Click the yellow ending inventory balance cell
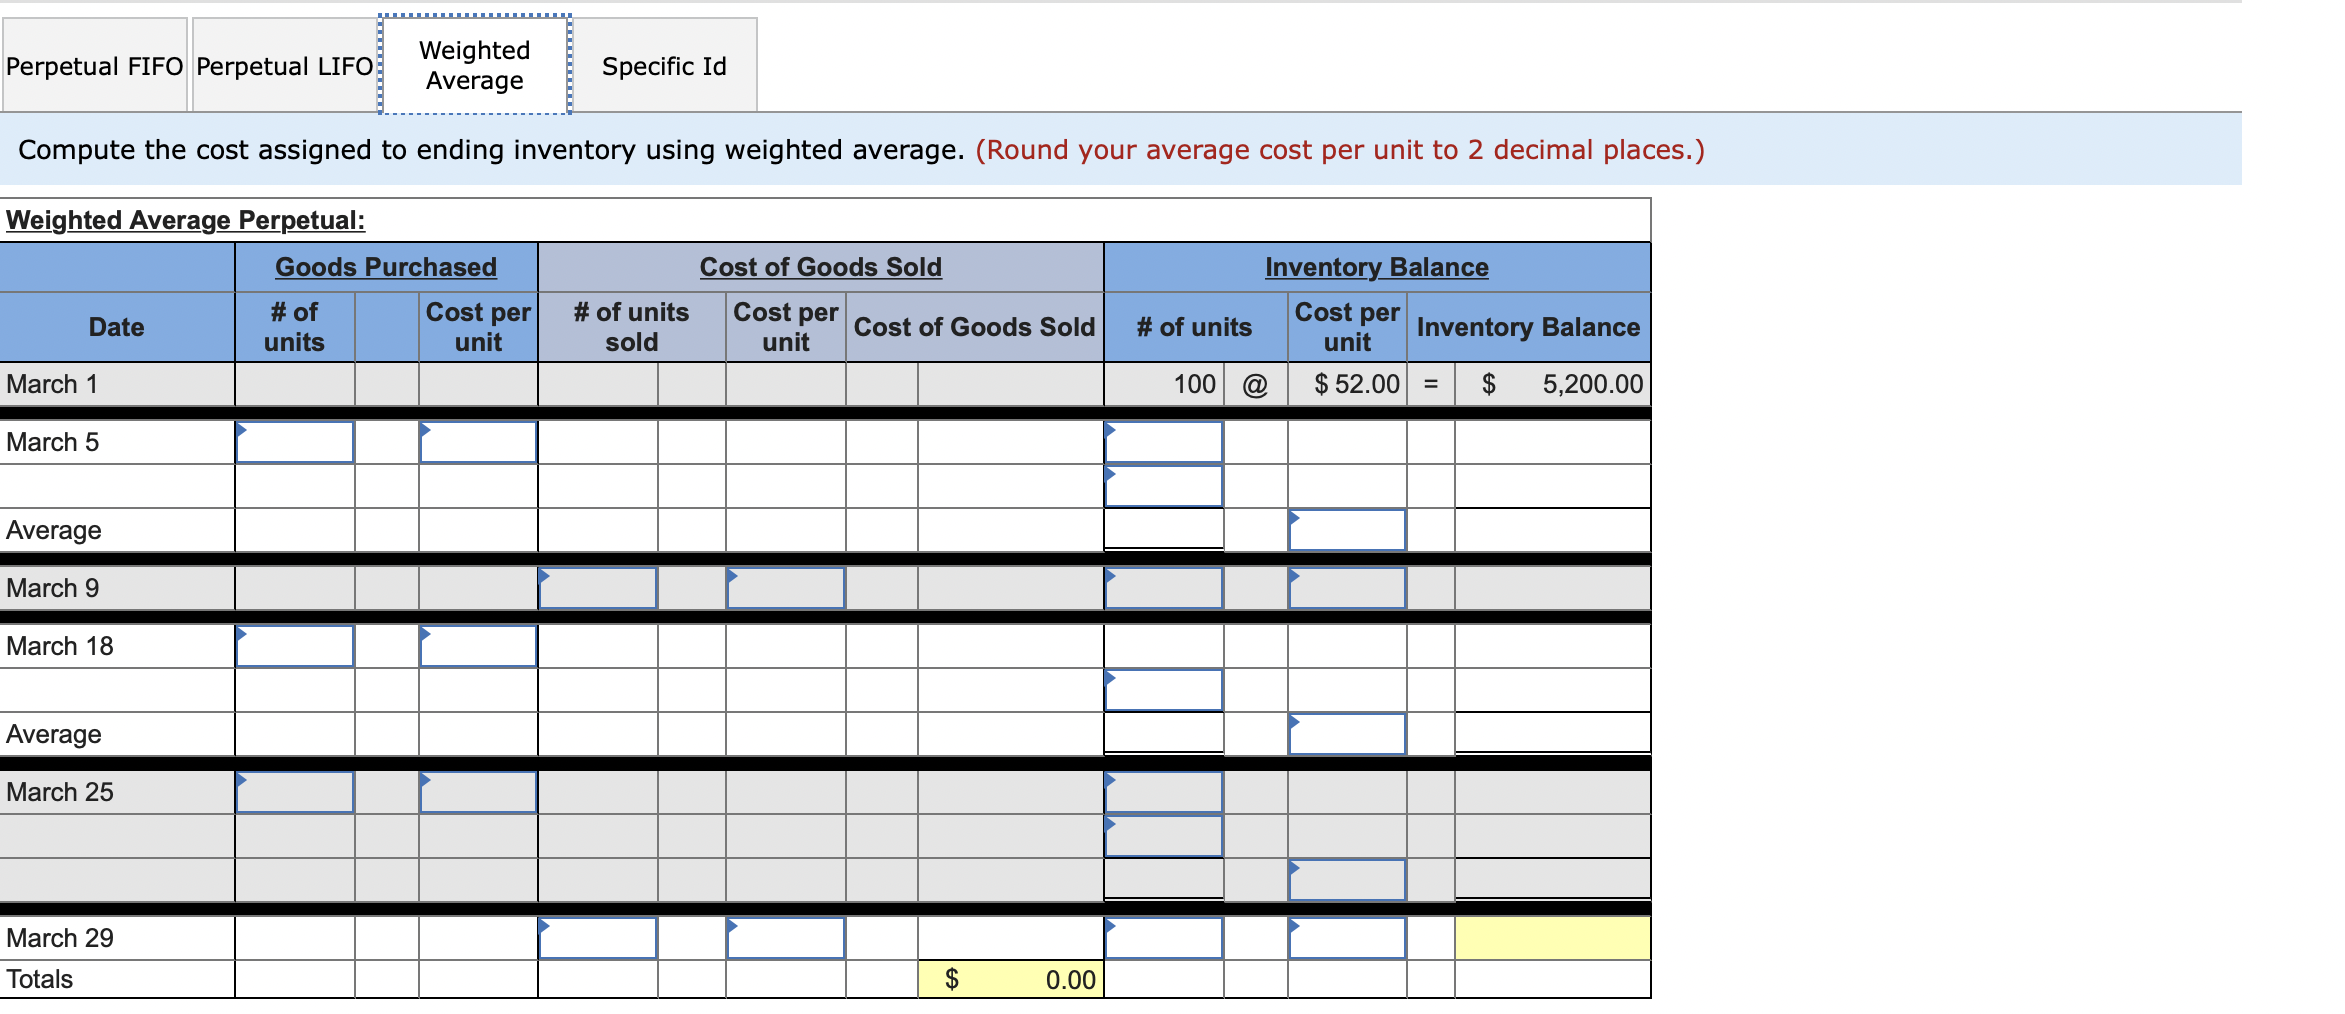Image resolution: width=2345 pixels, height=1014 pixels. coord(1550,938)
